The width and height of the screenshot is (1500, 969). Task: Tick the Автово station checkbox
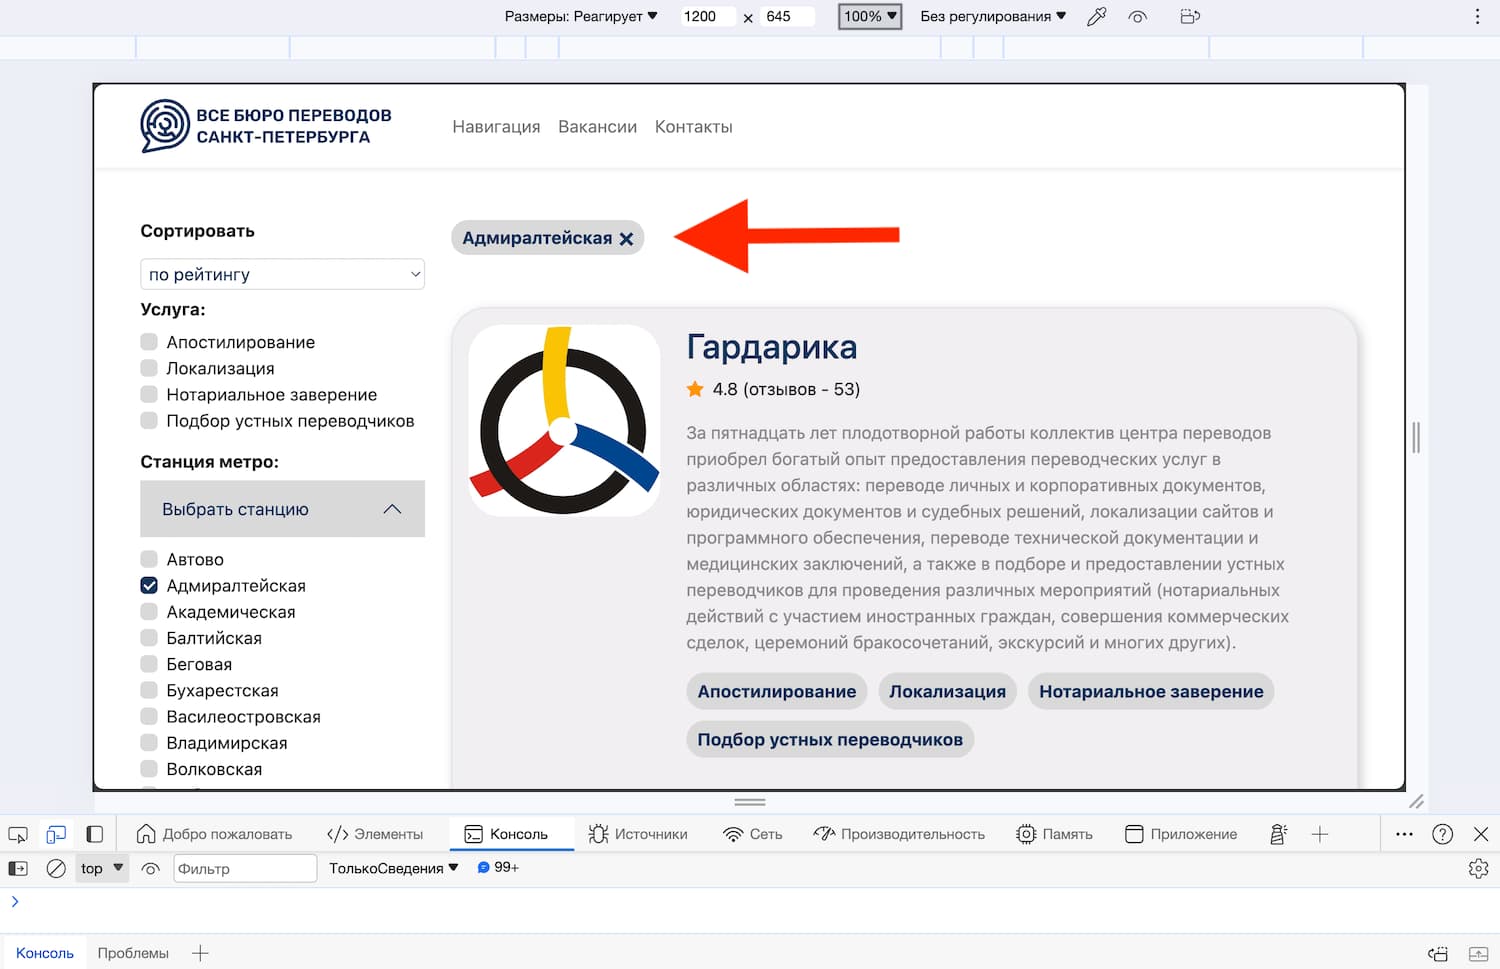149,559
